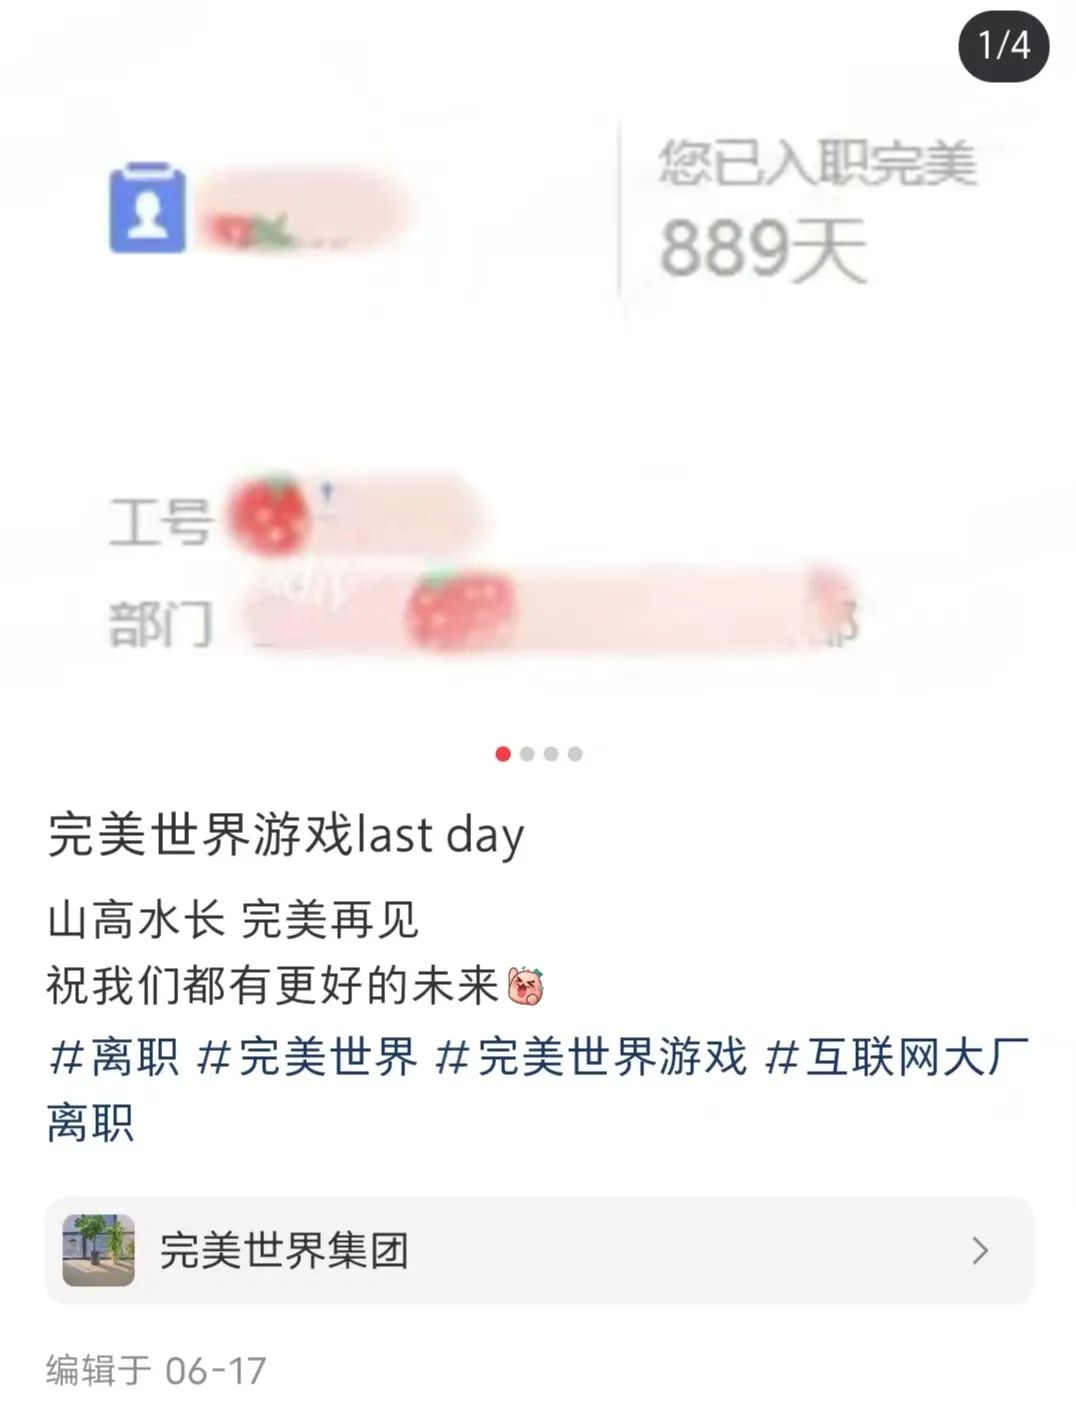Open the #完美世界 hashtag
This screenshot has width=1076, height=1428.
tap(306, 1056)
